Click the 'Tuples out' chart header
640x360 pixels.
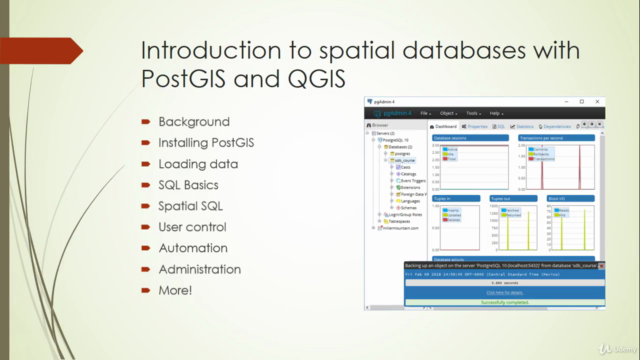point(513,199)
